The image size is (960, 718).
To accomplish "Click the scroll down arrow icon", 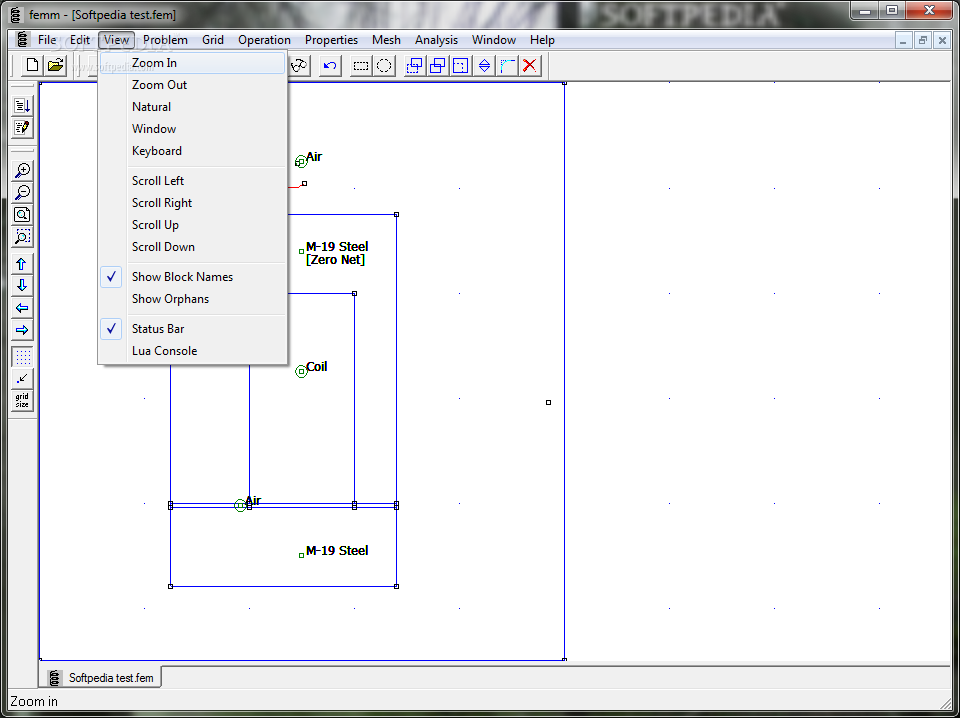I will tap(22, 286).
